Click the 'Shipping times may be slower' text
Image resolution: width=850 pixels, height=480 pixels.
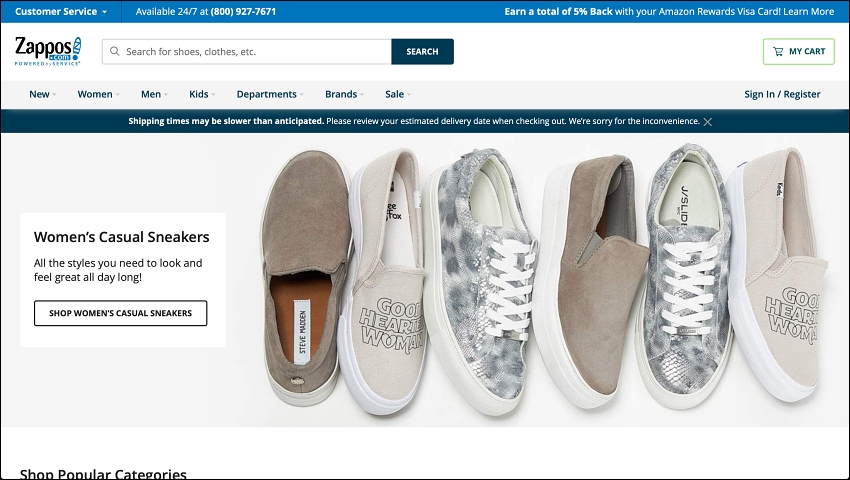pos(226,121)
